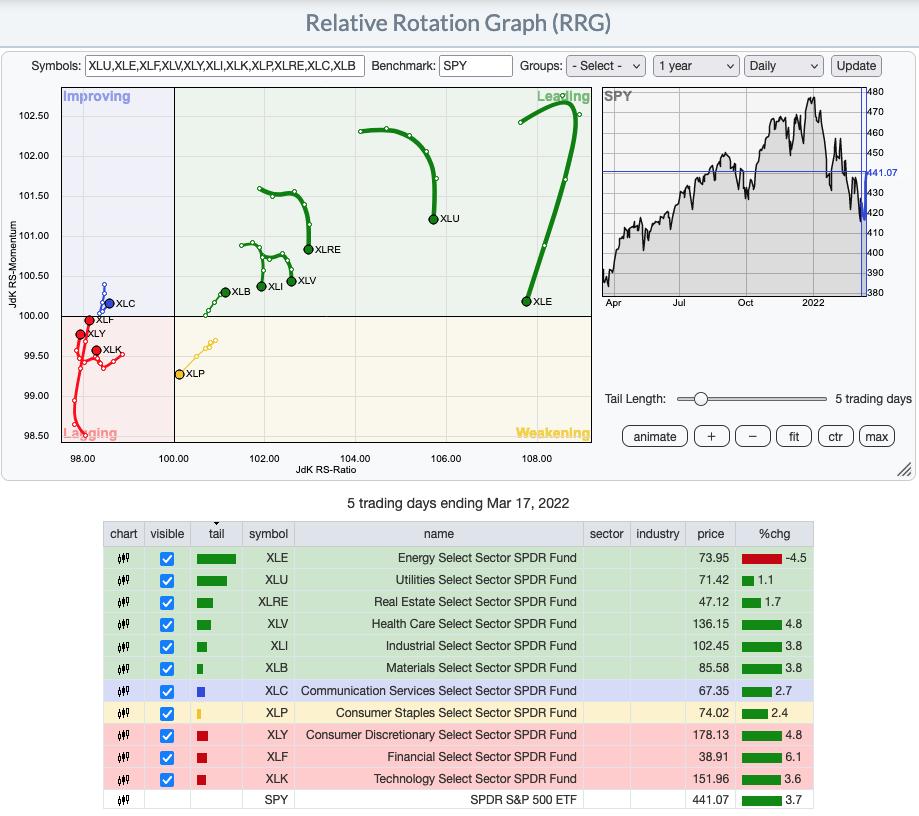Open the Groups select dropdown

click(x=605, y=66)
